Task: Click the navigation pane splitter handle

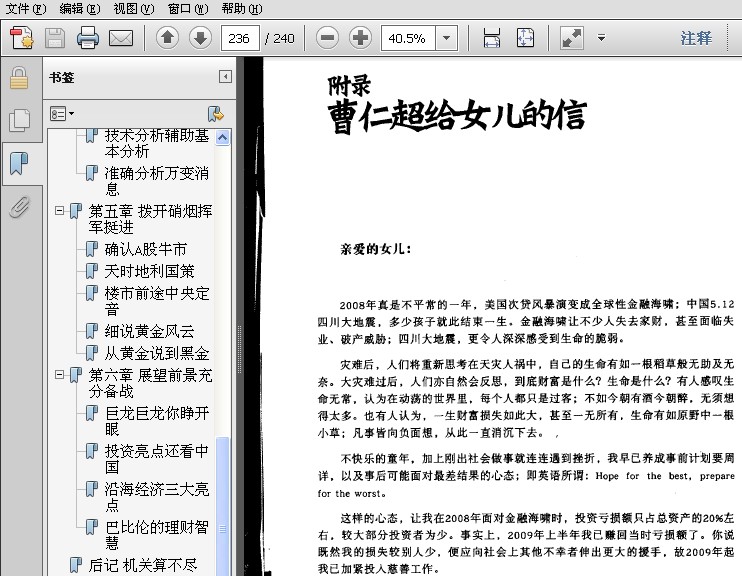Action: point(239,349)
